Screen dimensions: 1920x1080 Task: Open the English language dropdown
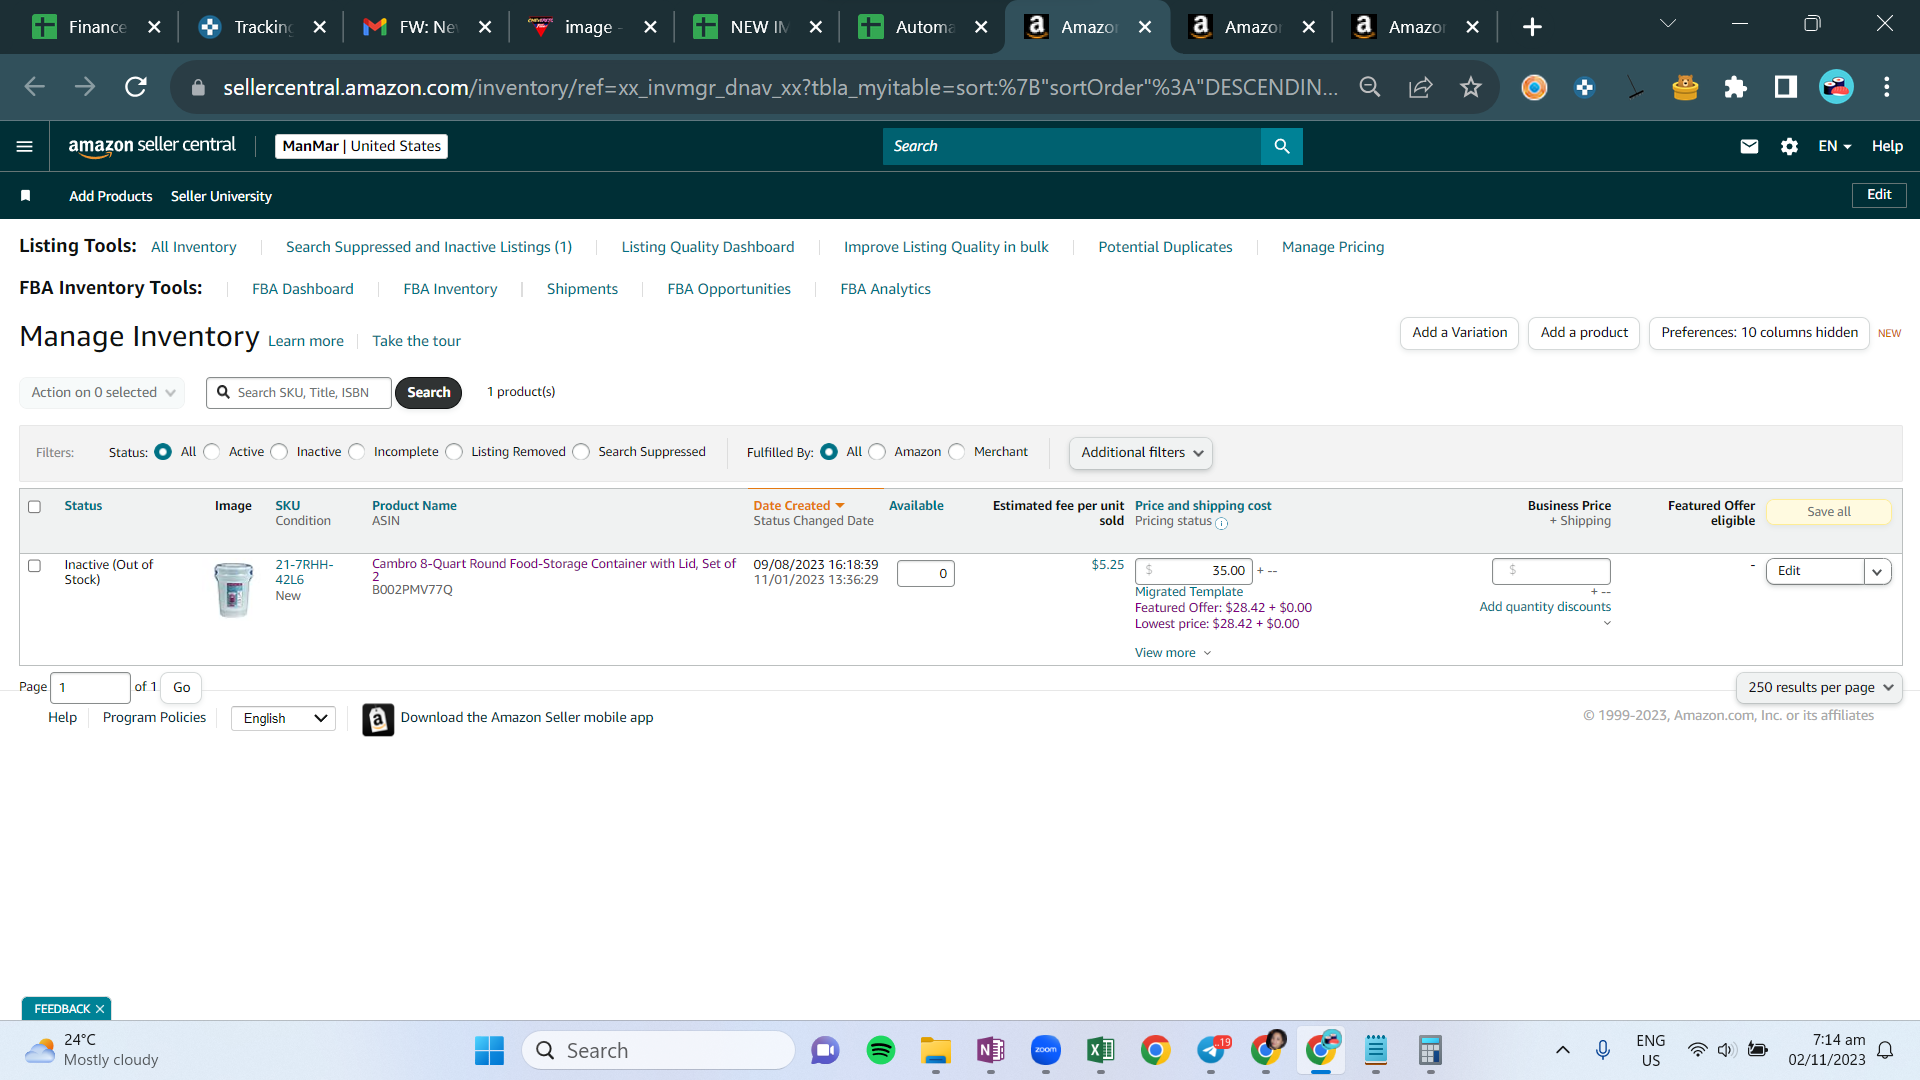point(284,719)
